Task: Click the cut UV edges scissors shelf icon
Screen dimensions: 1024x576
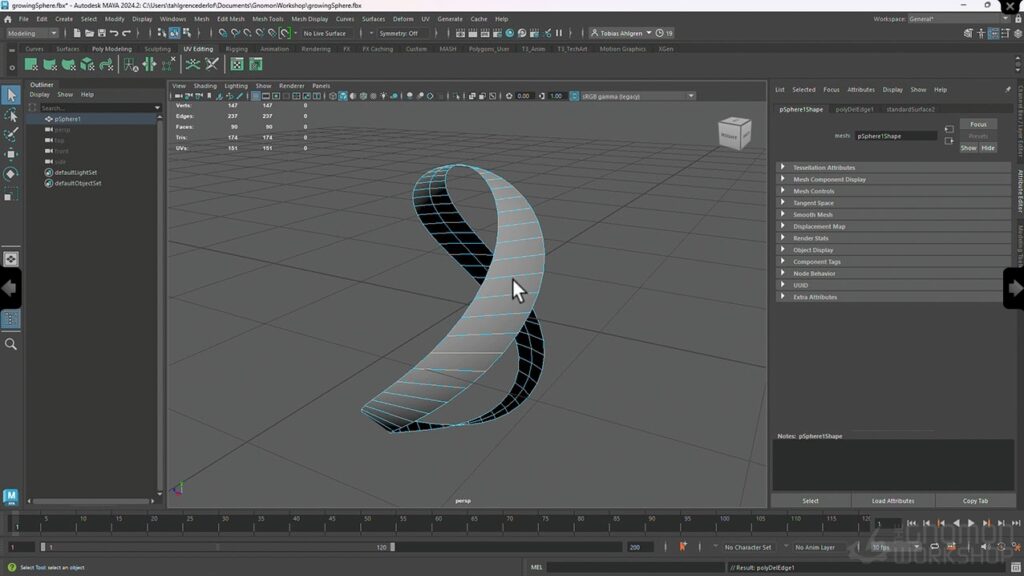Action: click(x=212, y=64)
